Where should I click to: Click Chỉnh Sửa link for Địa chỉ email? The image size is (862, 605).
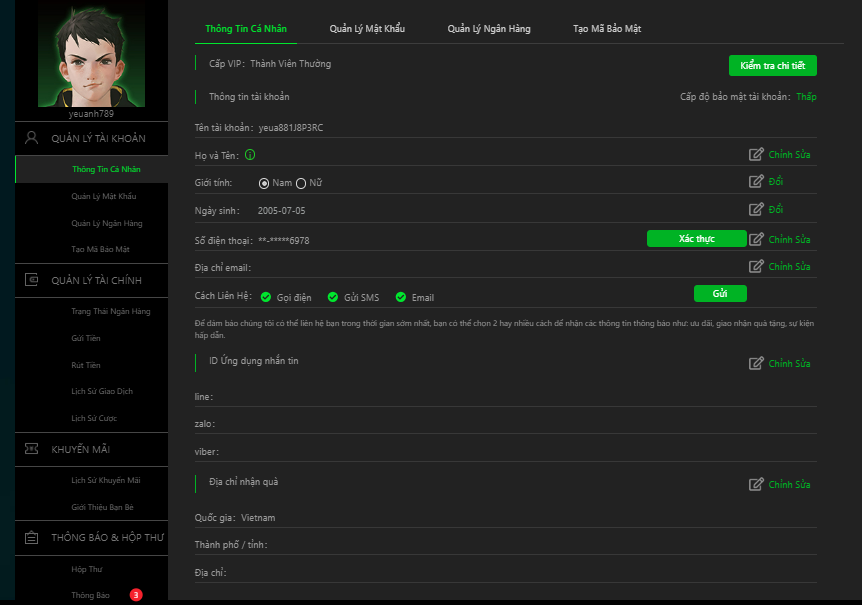pyautogui.click(x=789, y=267)
